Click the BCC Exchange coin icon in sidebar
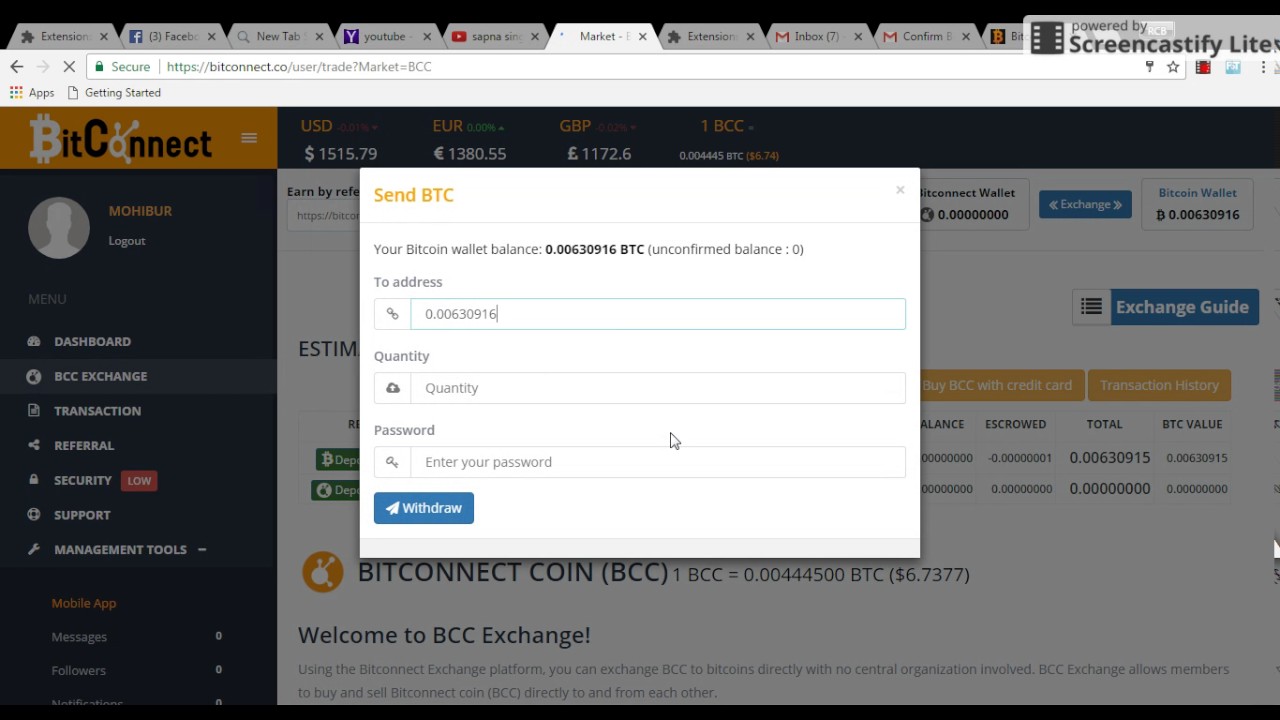Image resolution: width=1280 pixels, height=720 pixels. click(34, 377)
